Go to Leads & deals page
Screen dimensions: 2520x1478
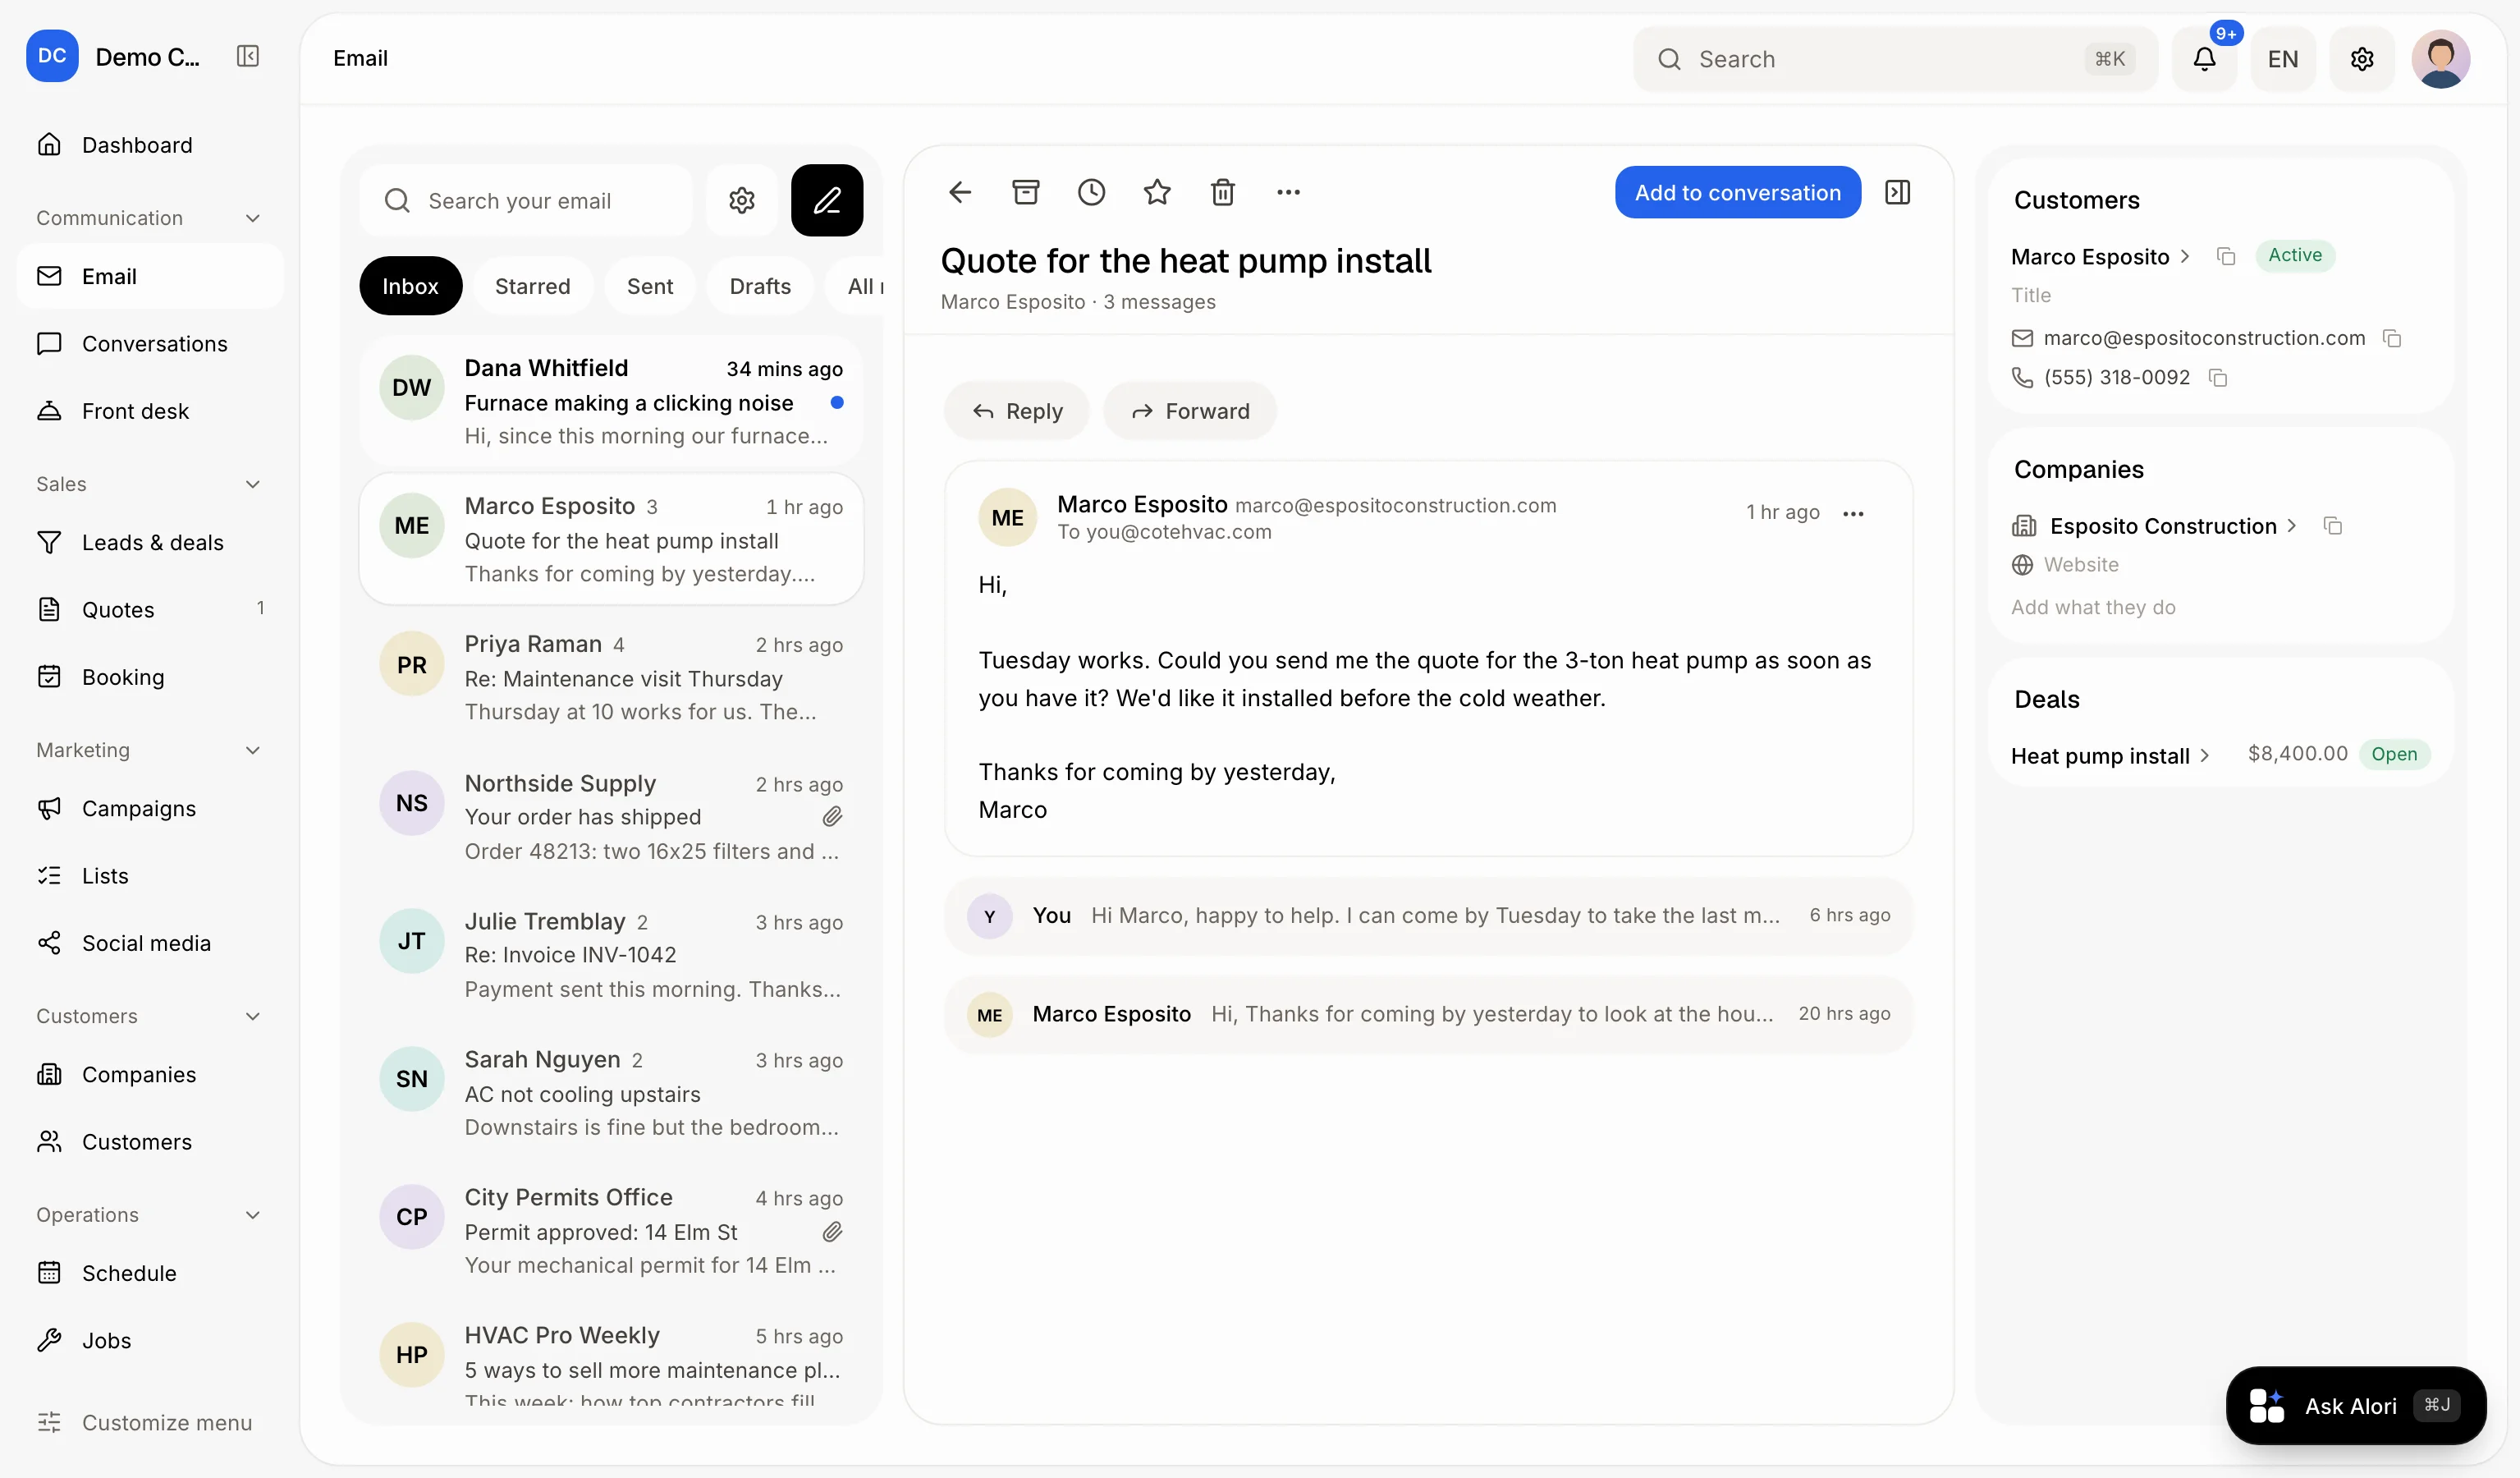tap(150, 543)
